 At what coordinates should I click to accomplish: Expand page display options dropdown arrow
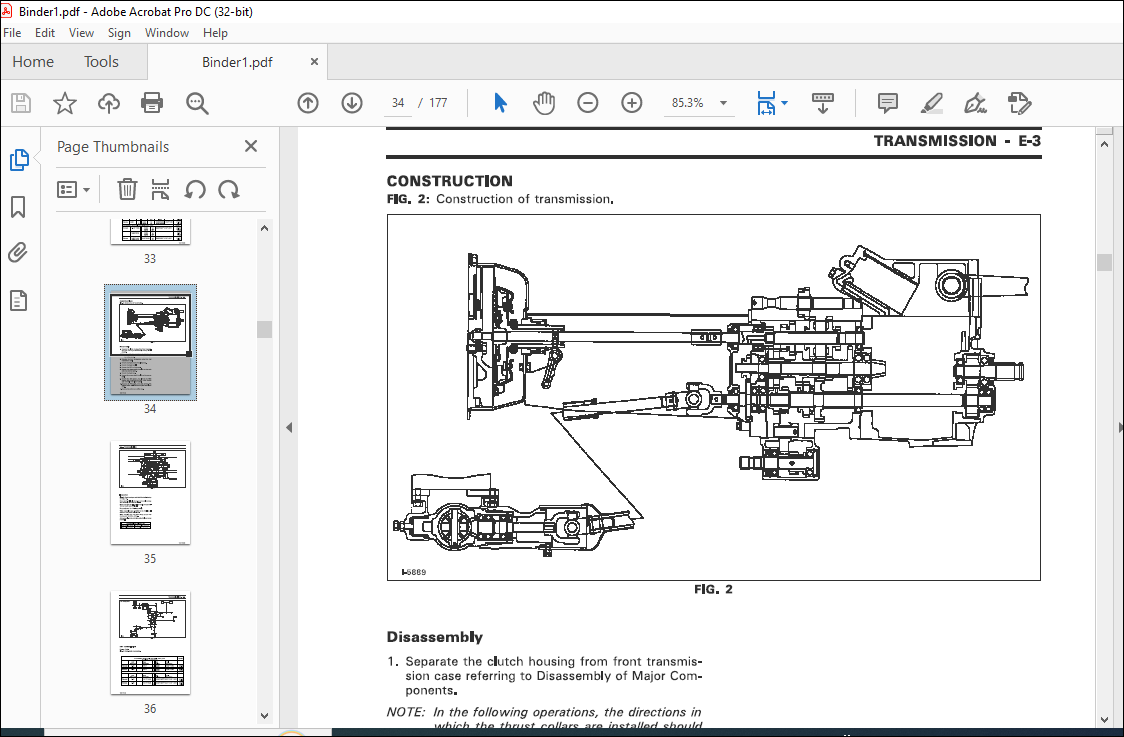pyautogui.click(x=784, y=103)
